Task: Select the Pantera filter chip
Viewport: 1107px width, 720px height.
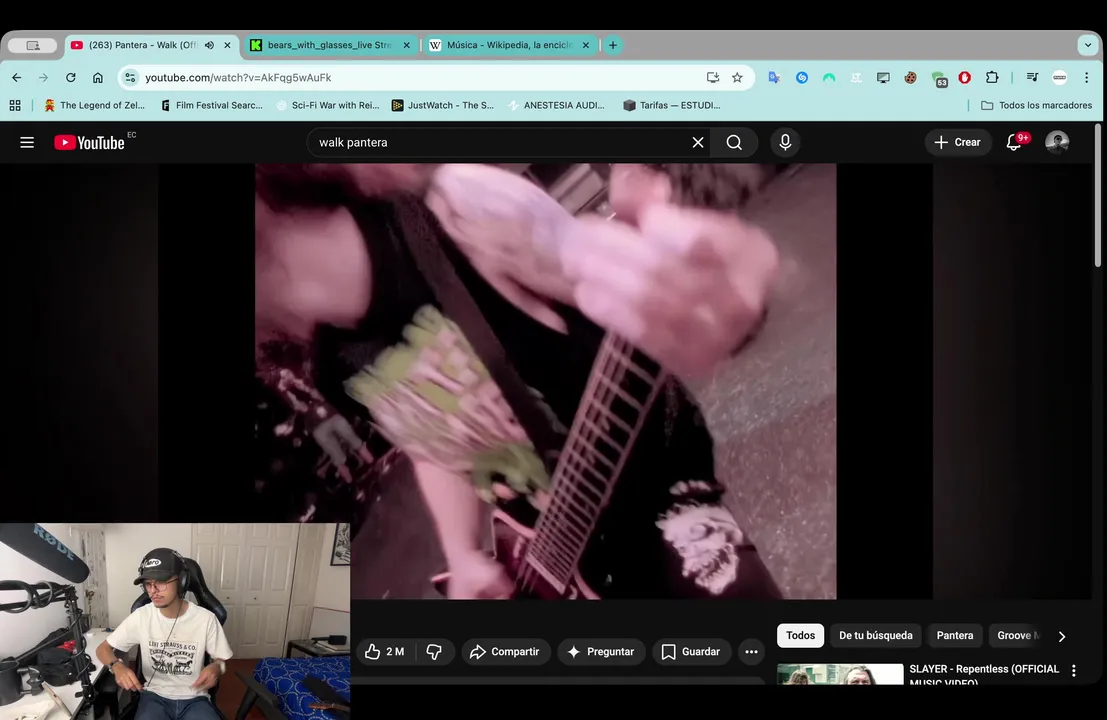Action: (x=955, y=635)
